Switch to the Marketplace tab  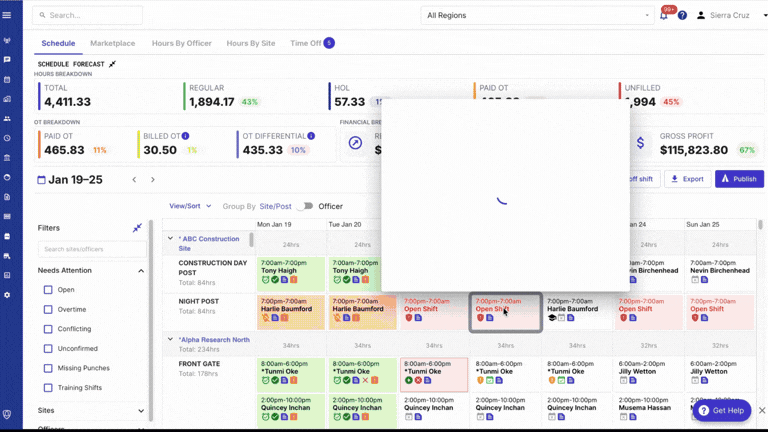(113, 43)
